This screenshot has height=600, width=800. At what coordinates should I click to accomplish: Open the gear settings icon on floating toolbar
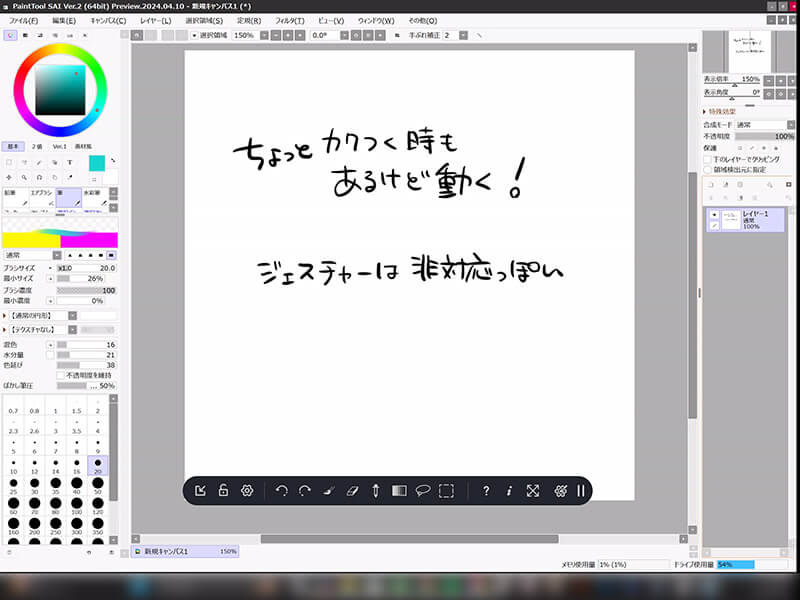(246, 490)
